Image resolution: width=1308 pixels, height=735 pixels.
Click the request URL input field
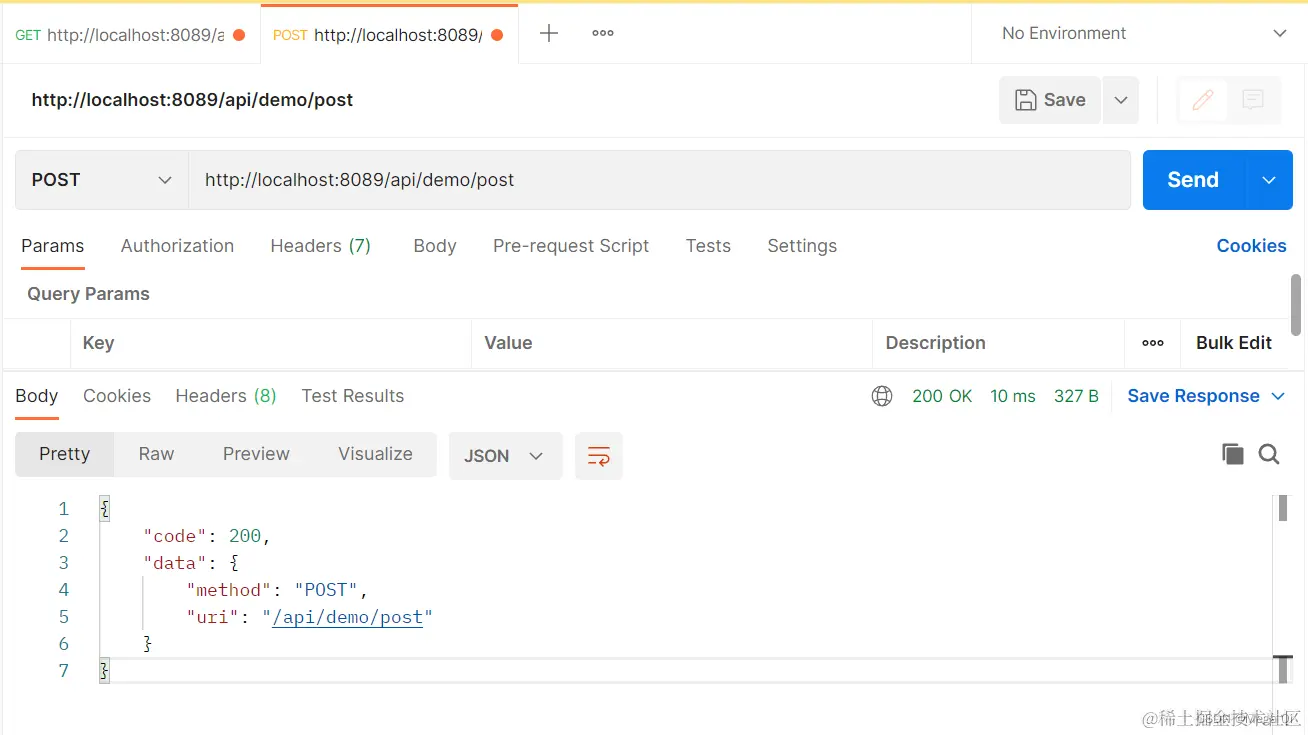point(659,180)
